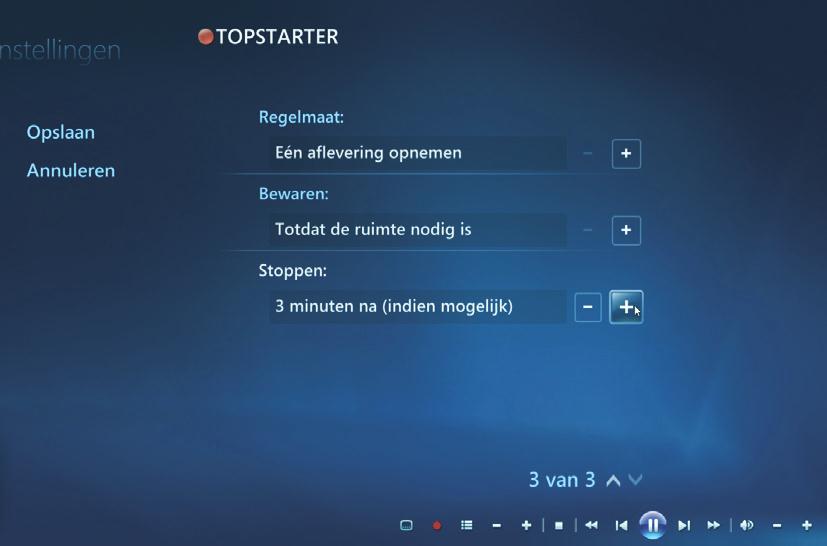Viewport: 827px width, 546px height.
Task: Select the '3 minuten na (indien mogelijk)' field
Action: tap(417, 306)
